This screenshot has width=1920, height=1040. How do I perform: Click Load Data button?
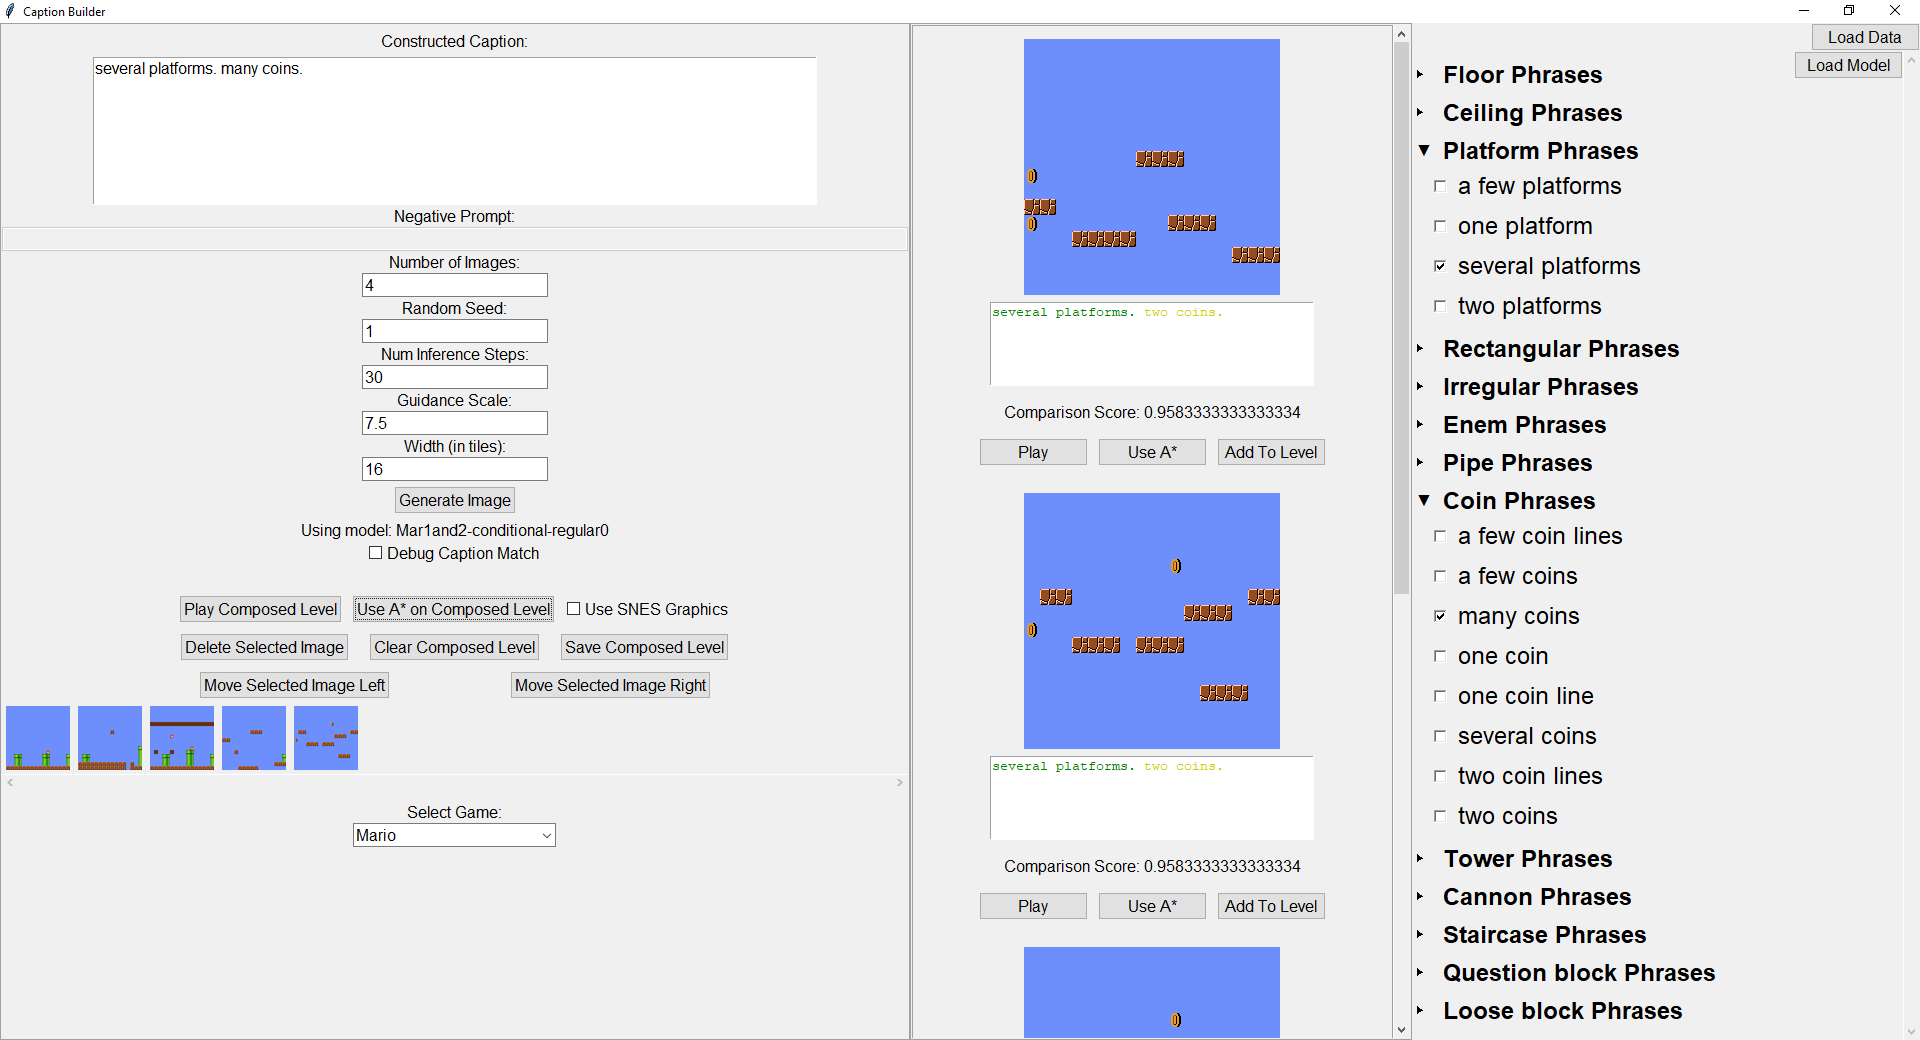(x=1864, y=37)
